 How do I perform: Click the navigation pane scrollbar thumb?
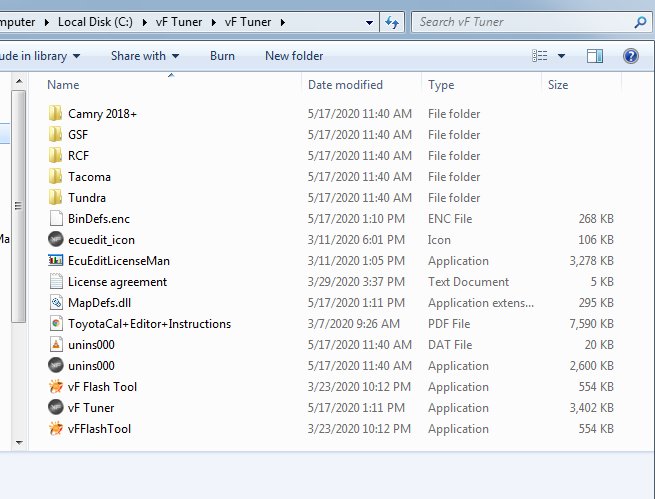(18, 206)
